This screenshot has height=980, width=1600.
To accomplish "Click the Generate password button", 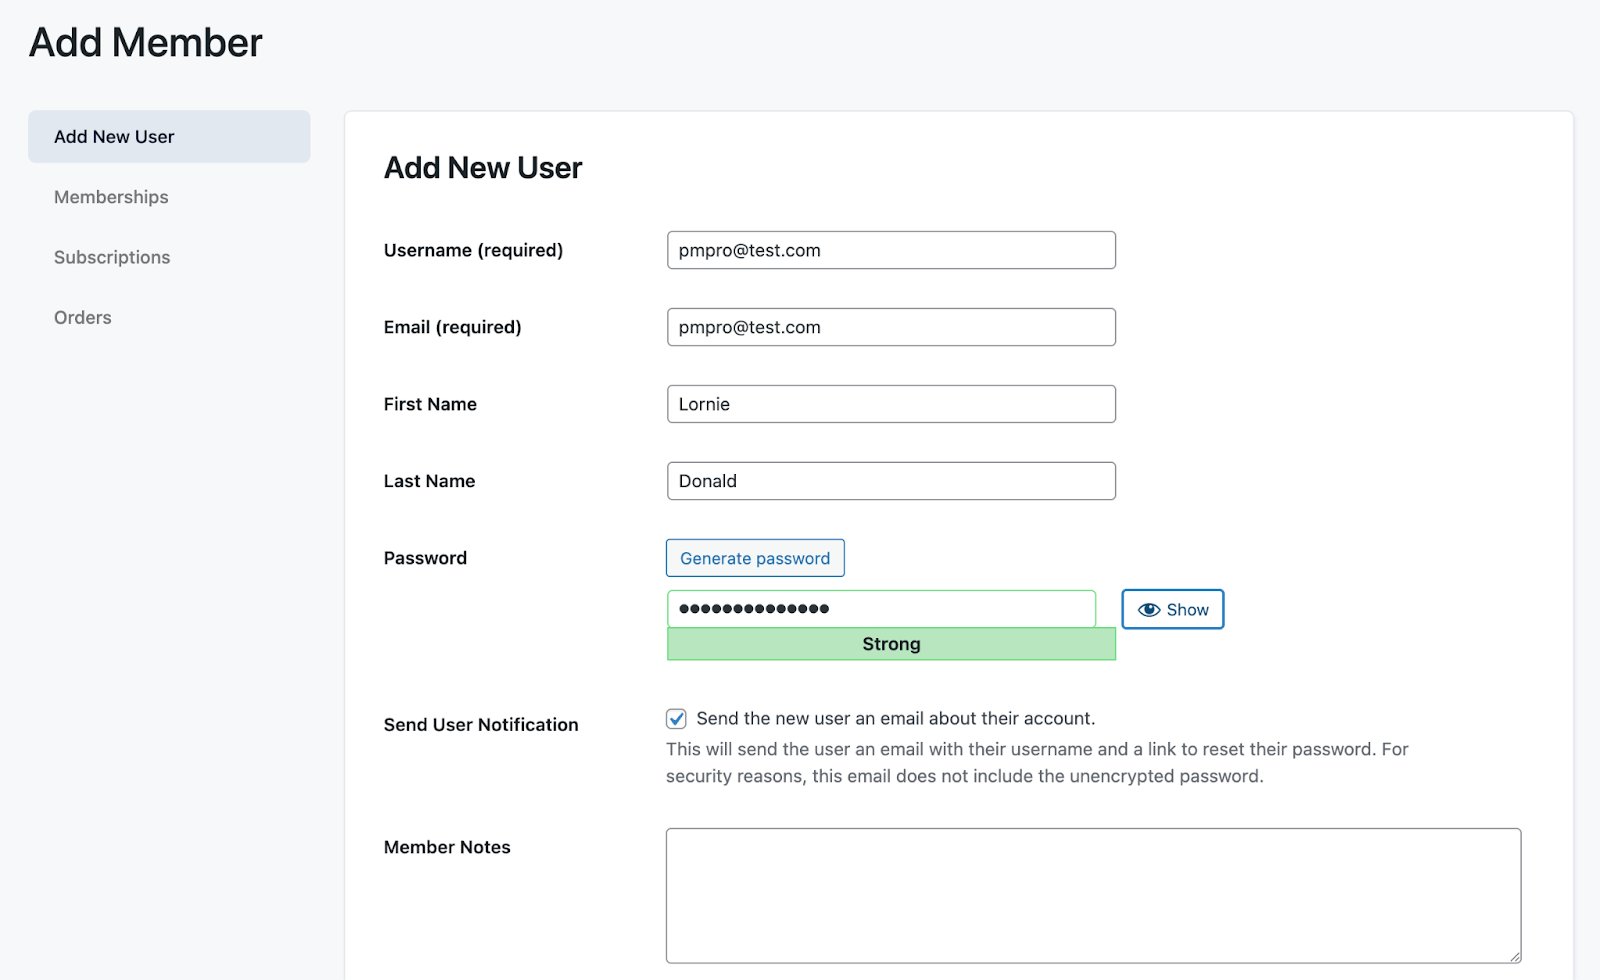I will point(754,558).
